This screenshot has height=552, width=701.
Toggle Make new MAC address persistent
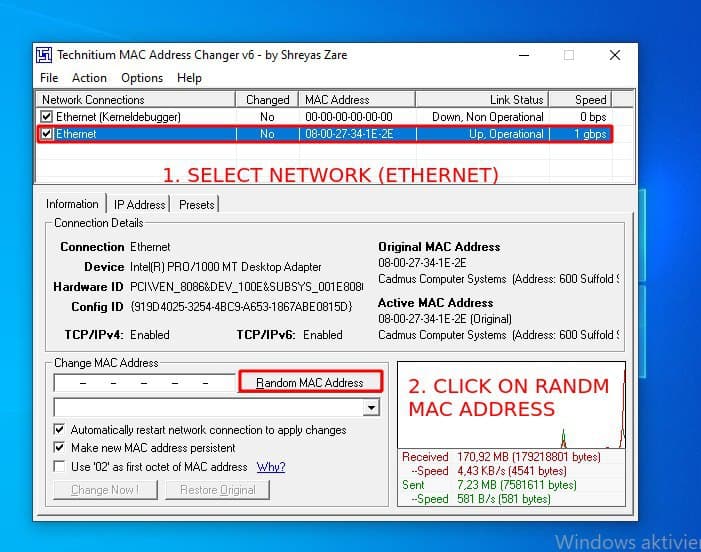60,448
